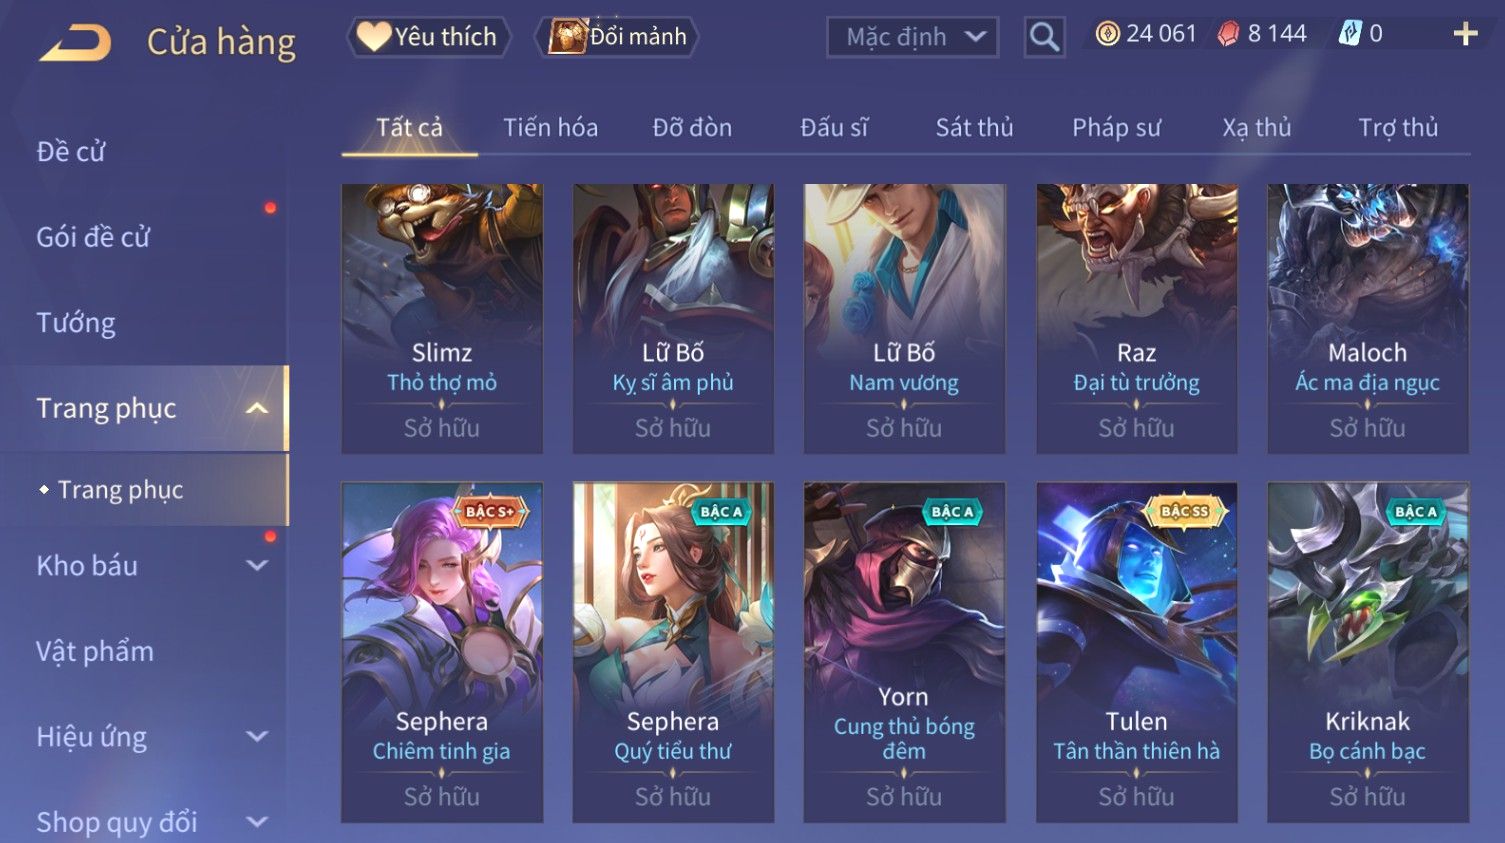
Task: Tap the blue voucher currency icon
Action: [1350, 34]
